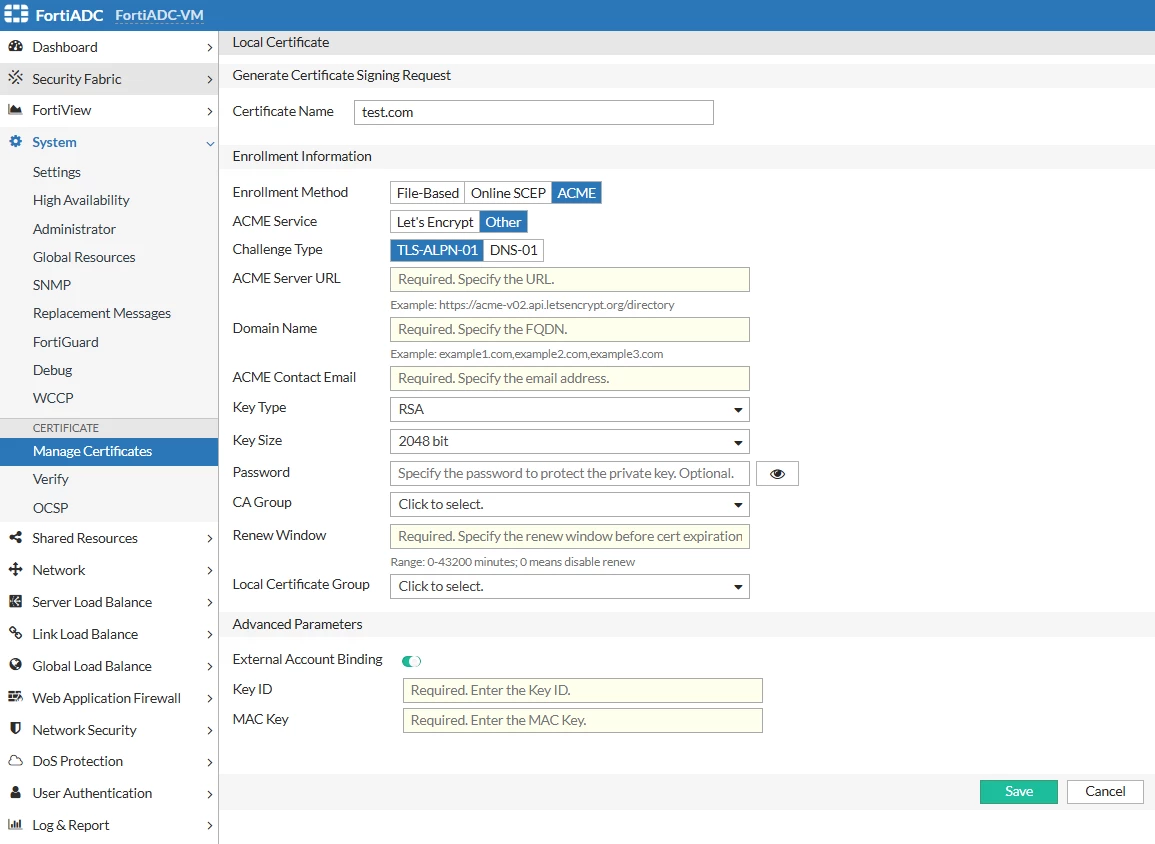
Task: Click the Web Application Firewall icon
Action: (x=15, y=697)
